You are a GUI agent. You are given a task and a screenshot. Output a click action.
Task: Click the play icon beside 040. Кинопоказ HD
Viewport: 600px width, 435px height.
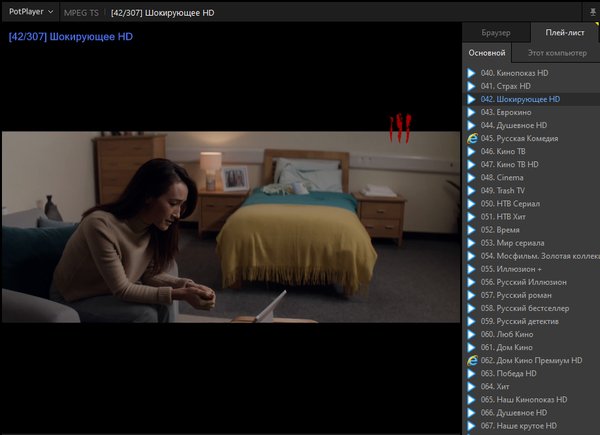472,73
